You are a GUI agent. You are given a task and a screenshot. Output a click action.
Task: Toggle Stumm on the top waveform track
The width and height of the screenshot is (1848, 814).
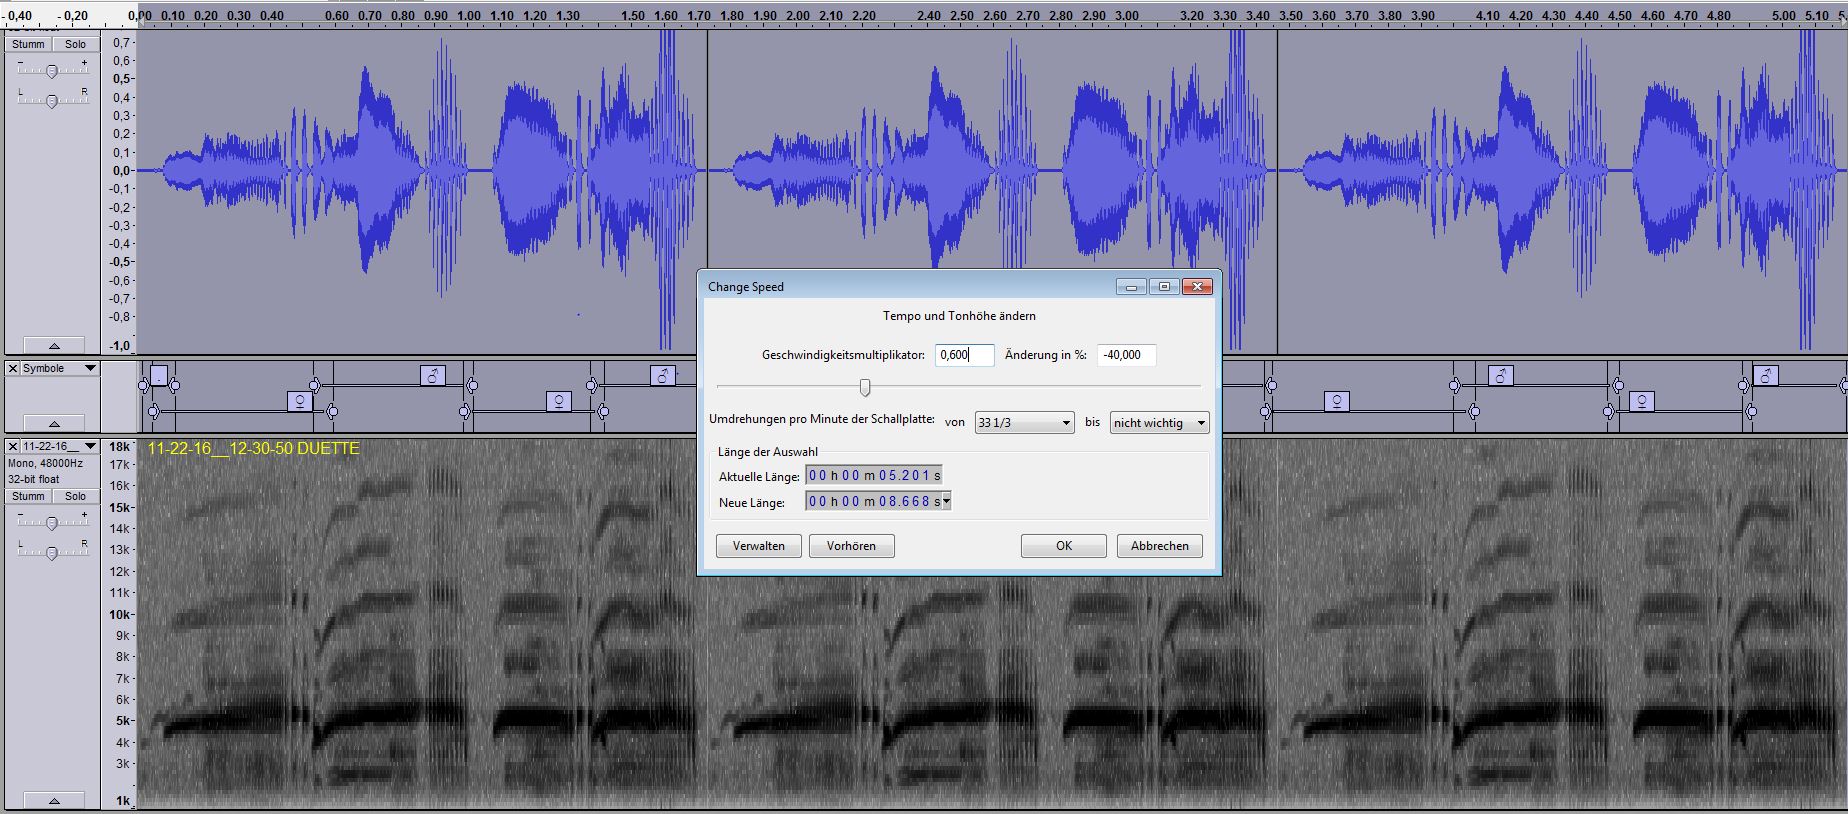(28, 44)
